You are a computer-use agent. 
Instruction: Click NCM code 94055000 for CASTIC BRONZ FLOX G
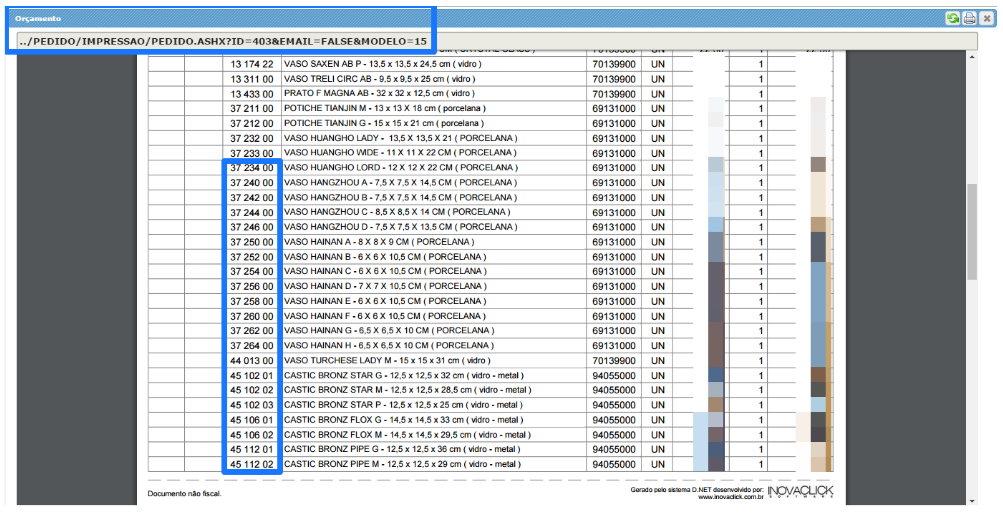[x=613, y=420]
